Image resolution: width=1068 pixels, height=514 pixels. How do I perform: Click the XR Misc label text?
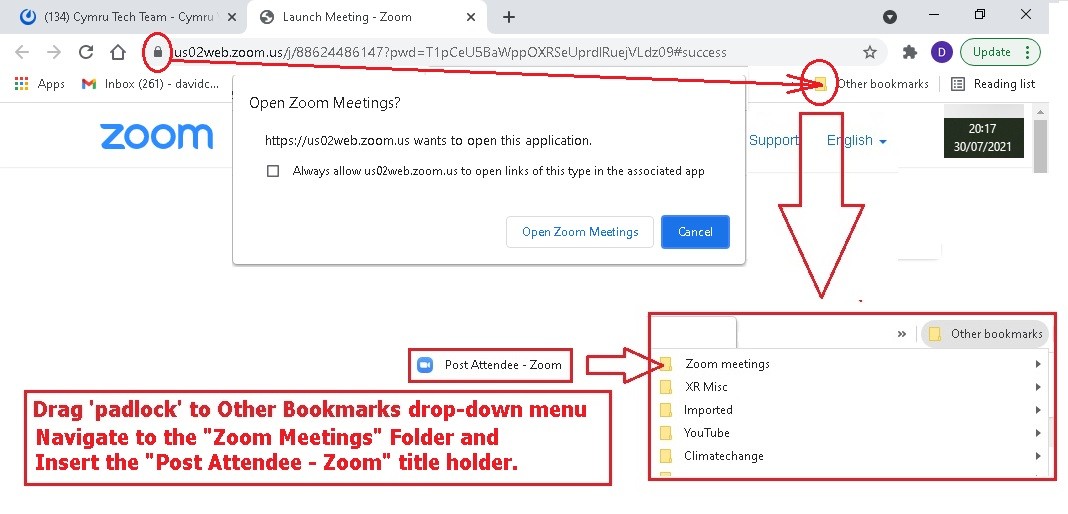706,387
